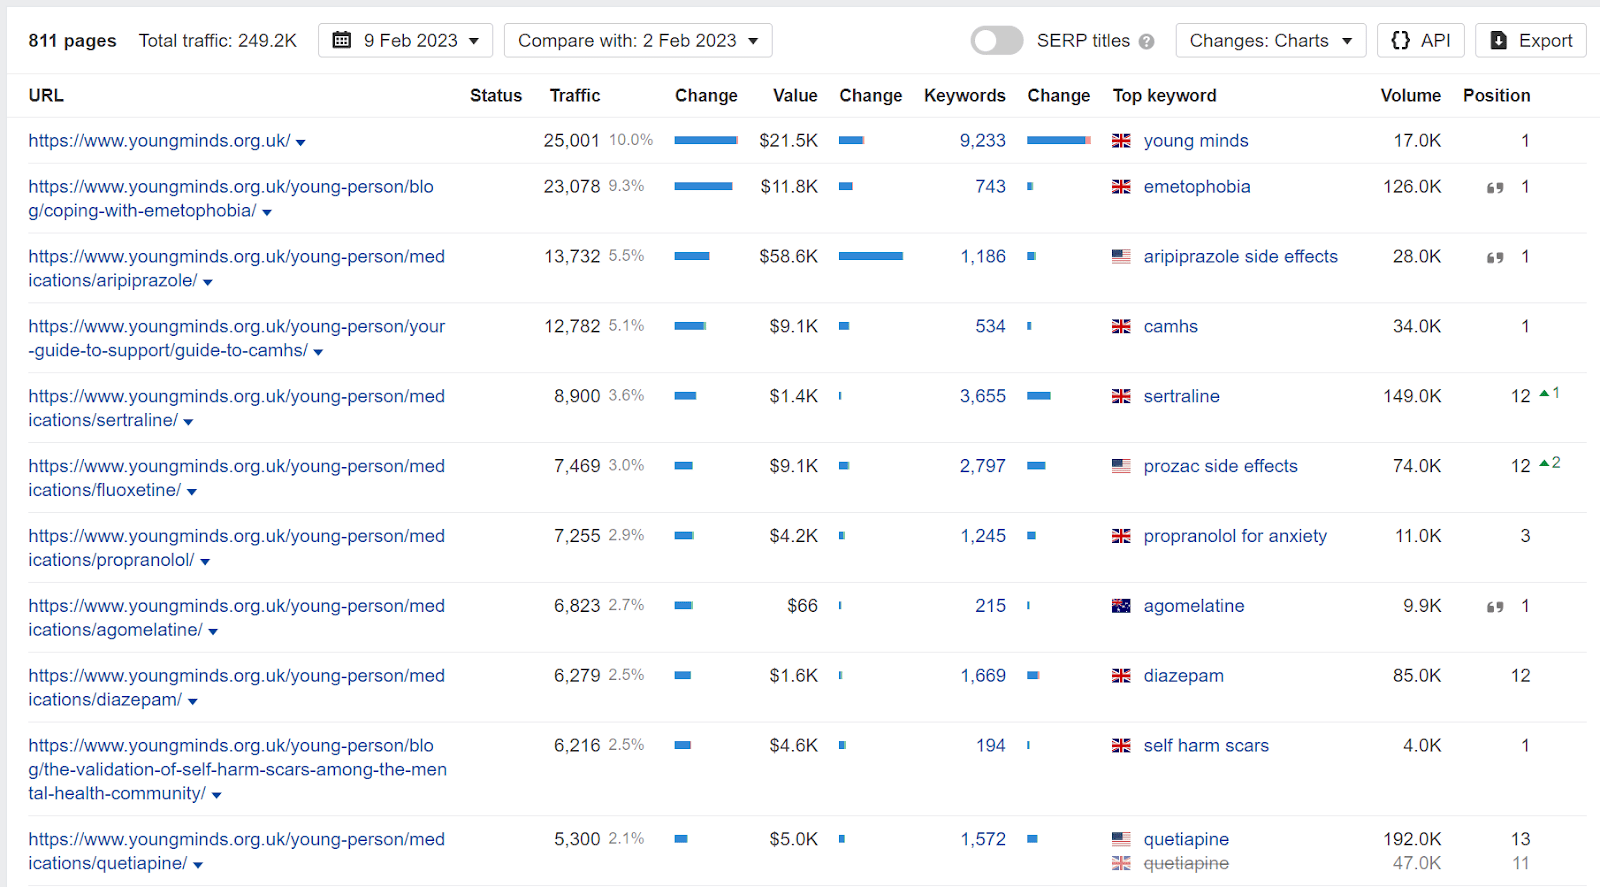Click the 743 keywords count for emetophobia page
The width and height of the screenshot is (1600, 887).
click(990, 187)
